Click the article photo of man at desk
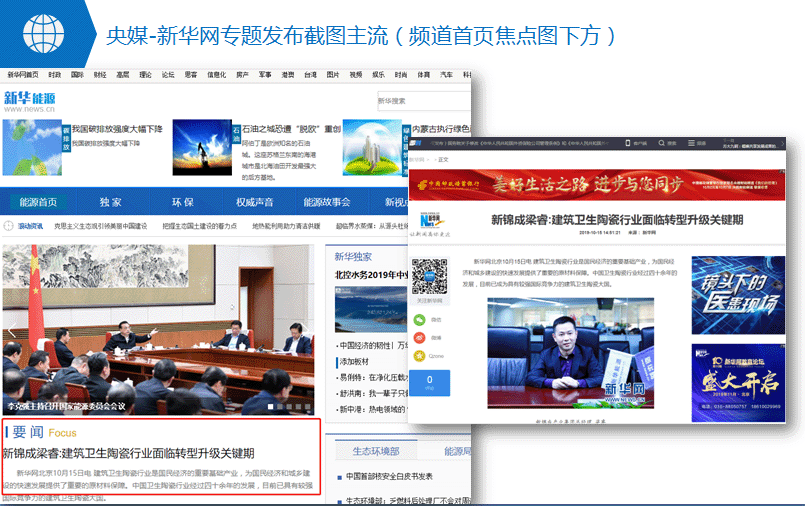Image resolution: width=805 pixels, height=506 pixels. 570,353
